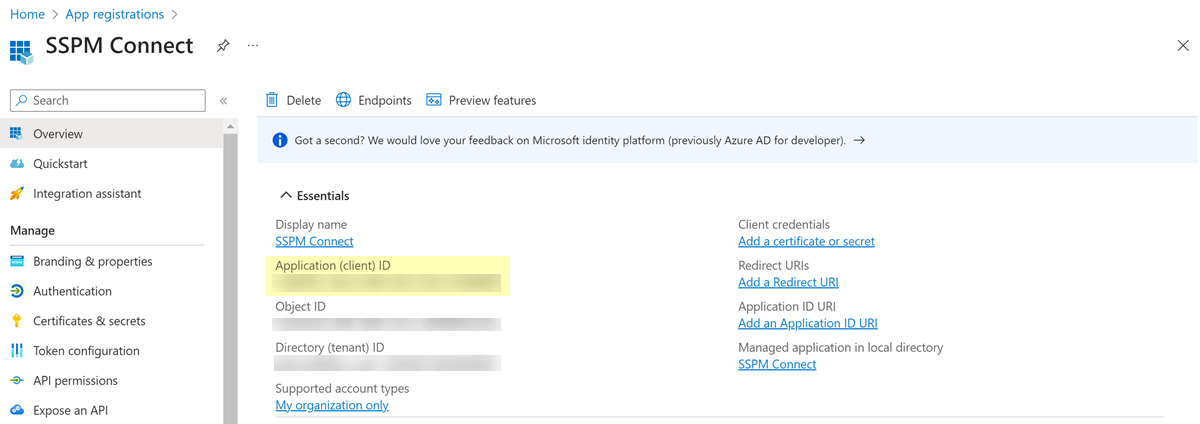This screenshot has width=1200, height=424.
Task: Open Branding & properties
Action: 92,262
